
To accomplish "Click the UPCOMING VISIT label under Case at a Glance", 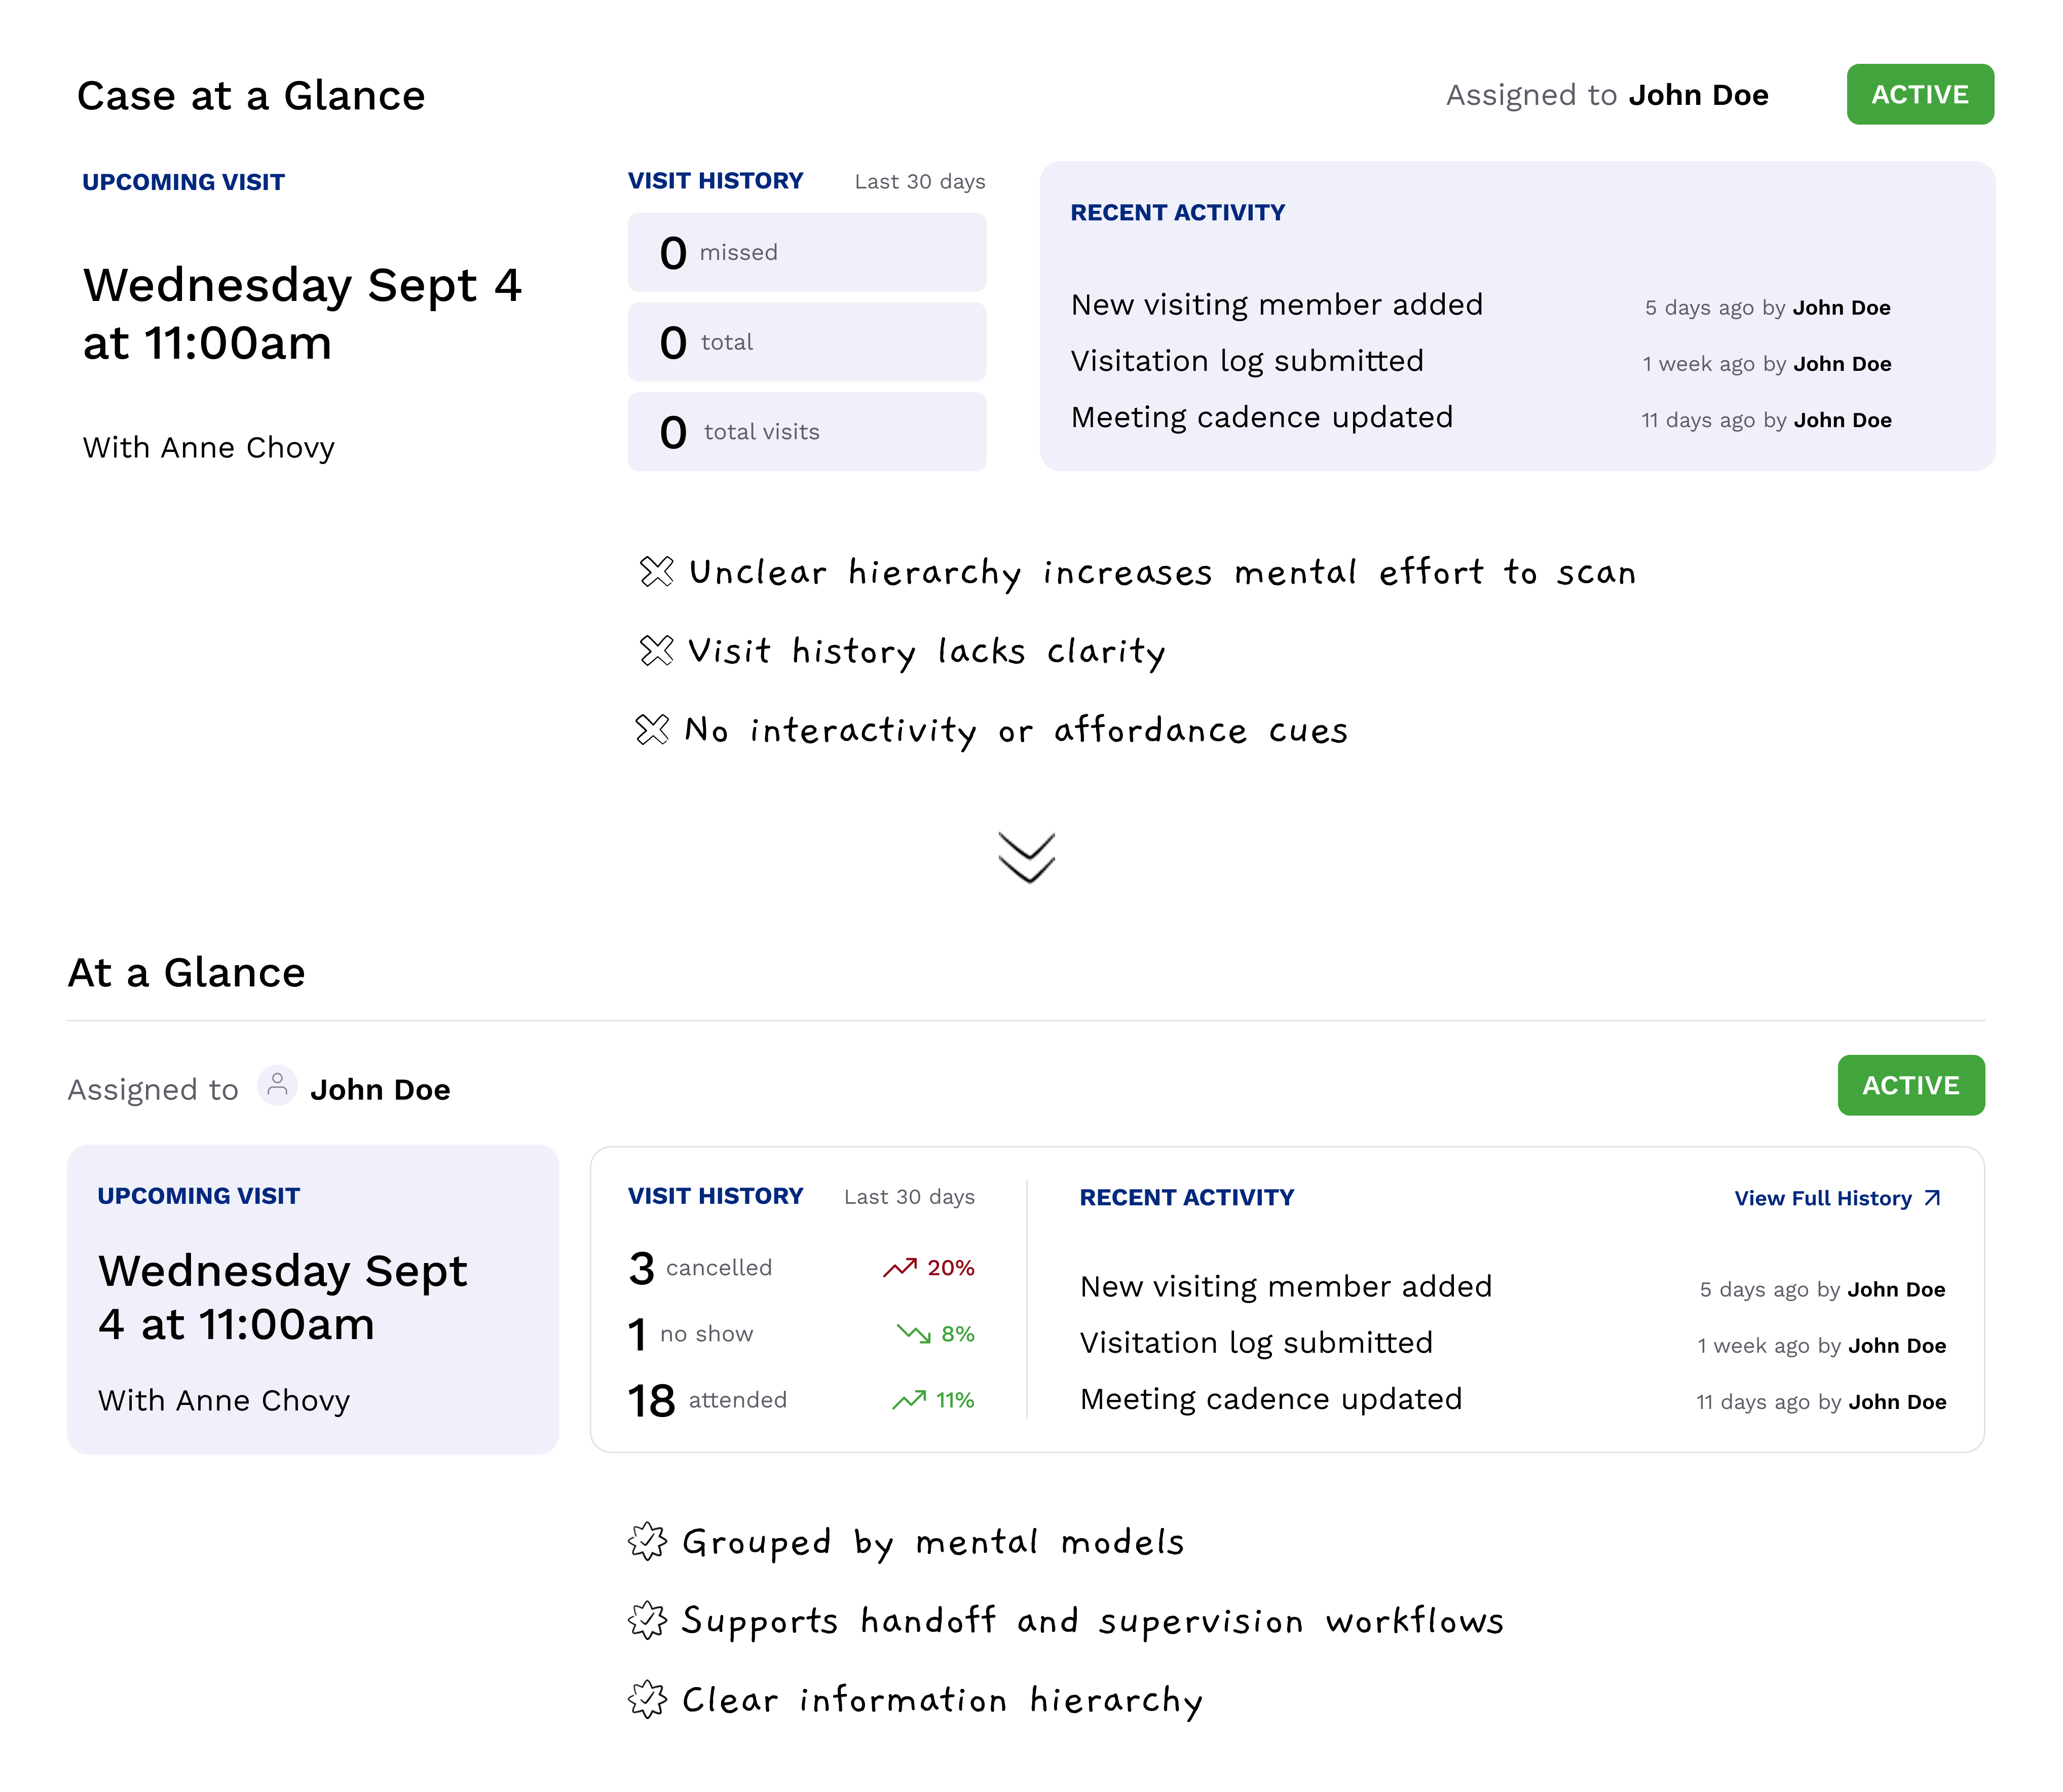I will pos(183,182).
